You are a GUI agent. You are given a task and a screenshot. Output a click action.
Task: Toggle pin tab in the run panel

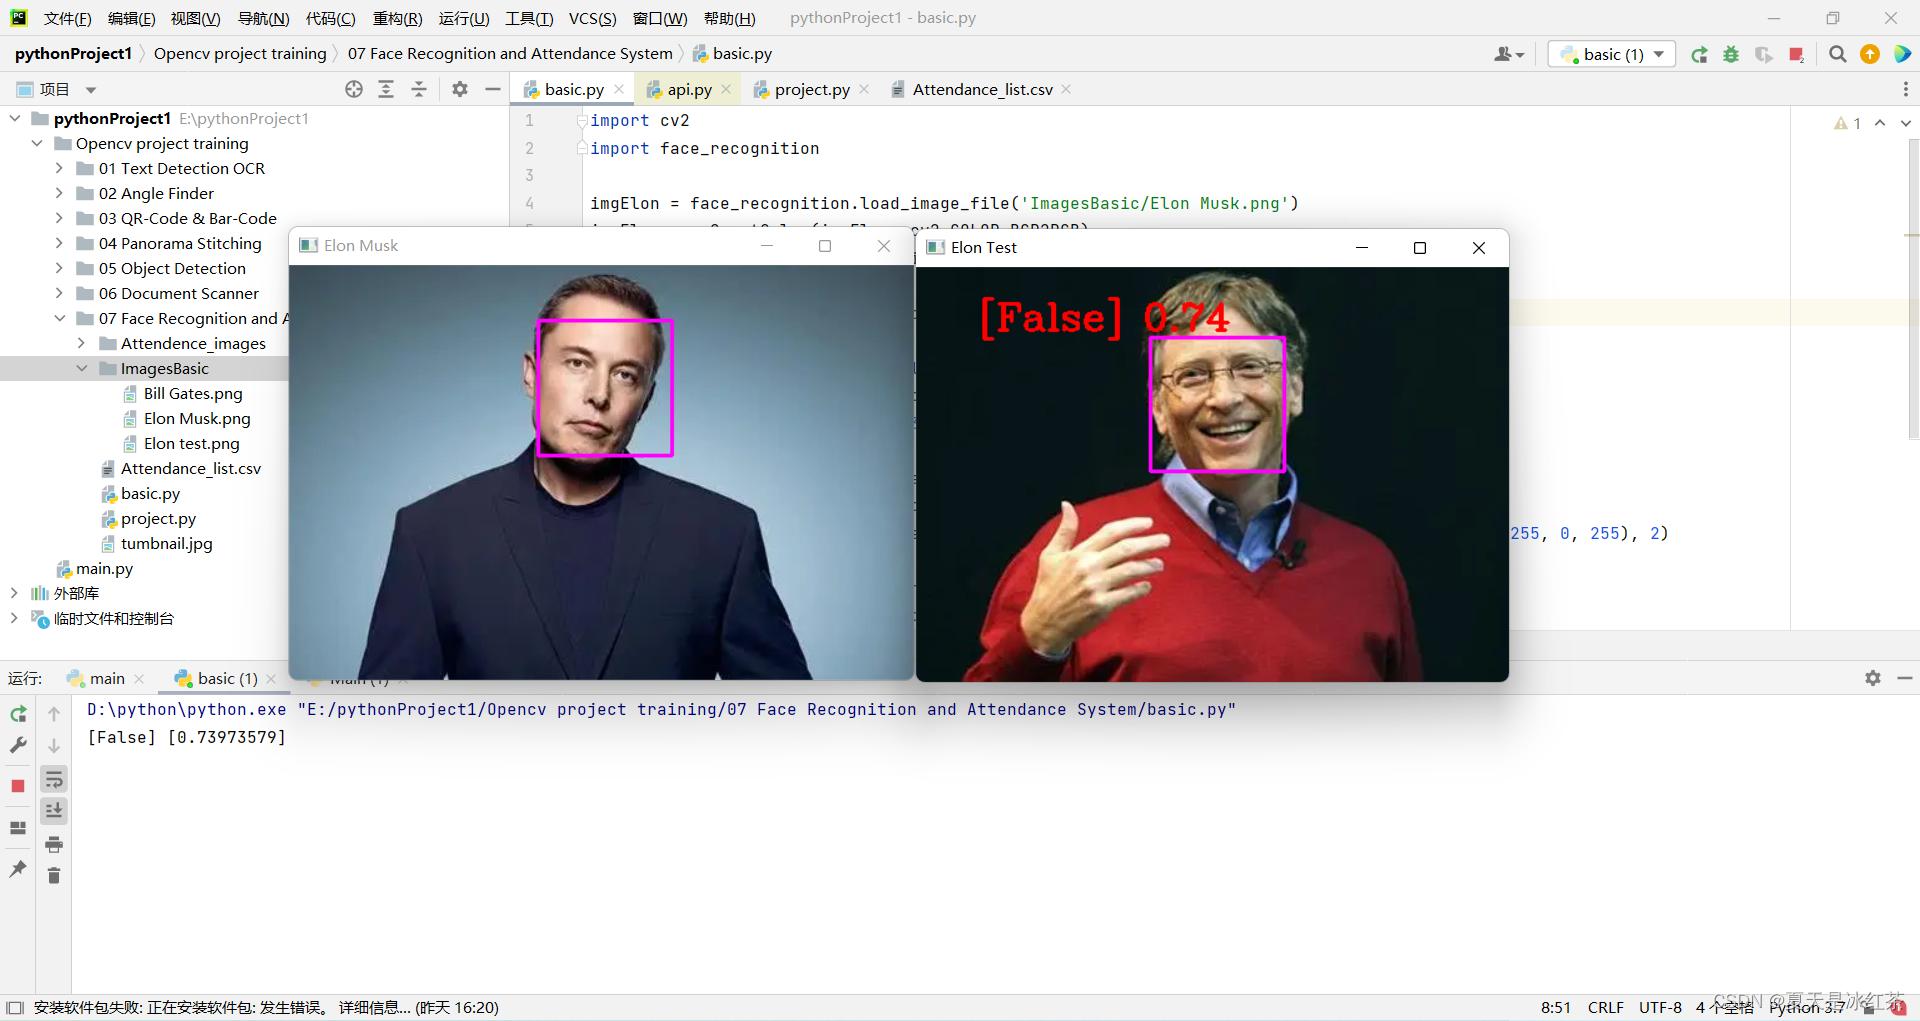click(18, 869)
